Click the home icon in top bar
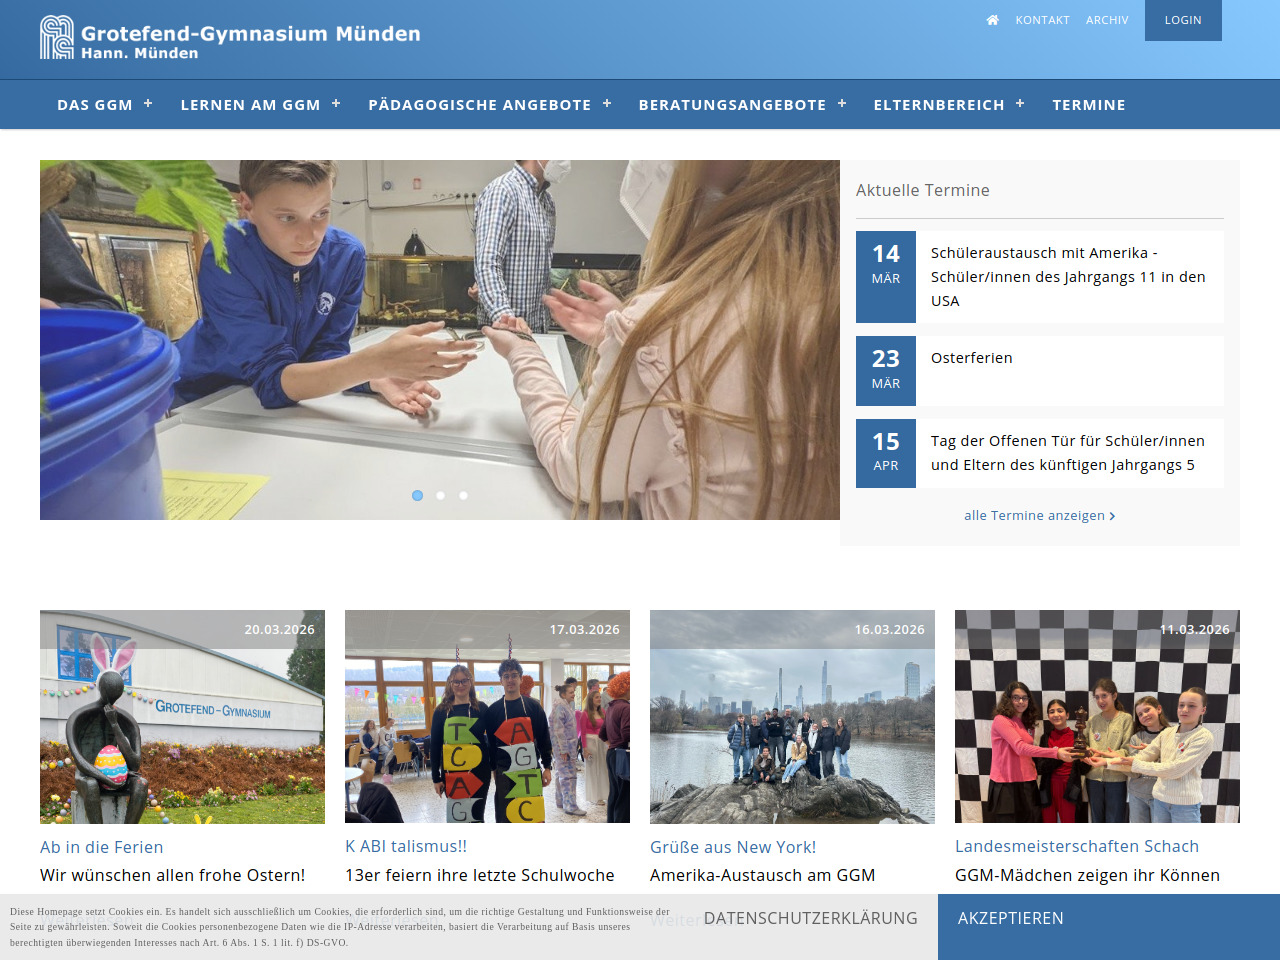The height and width of the screenshot is (960, 1280). tap(992, 20)
